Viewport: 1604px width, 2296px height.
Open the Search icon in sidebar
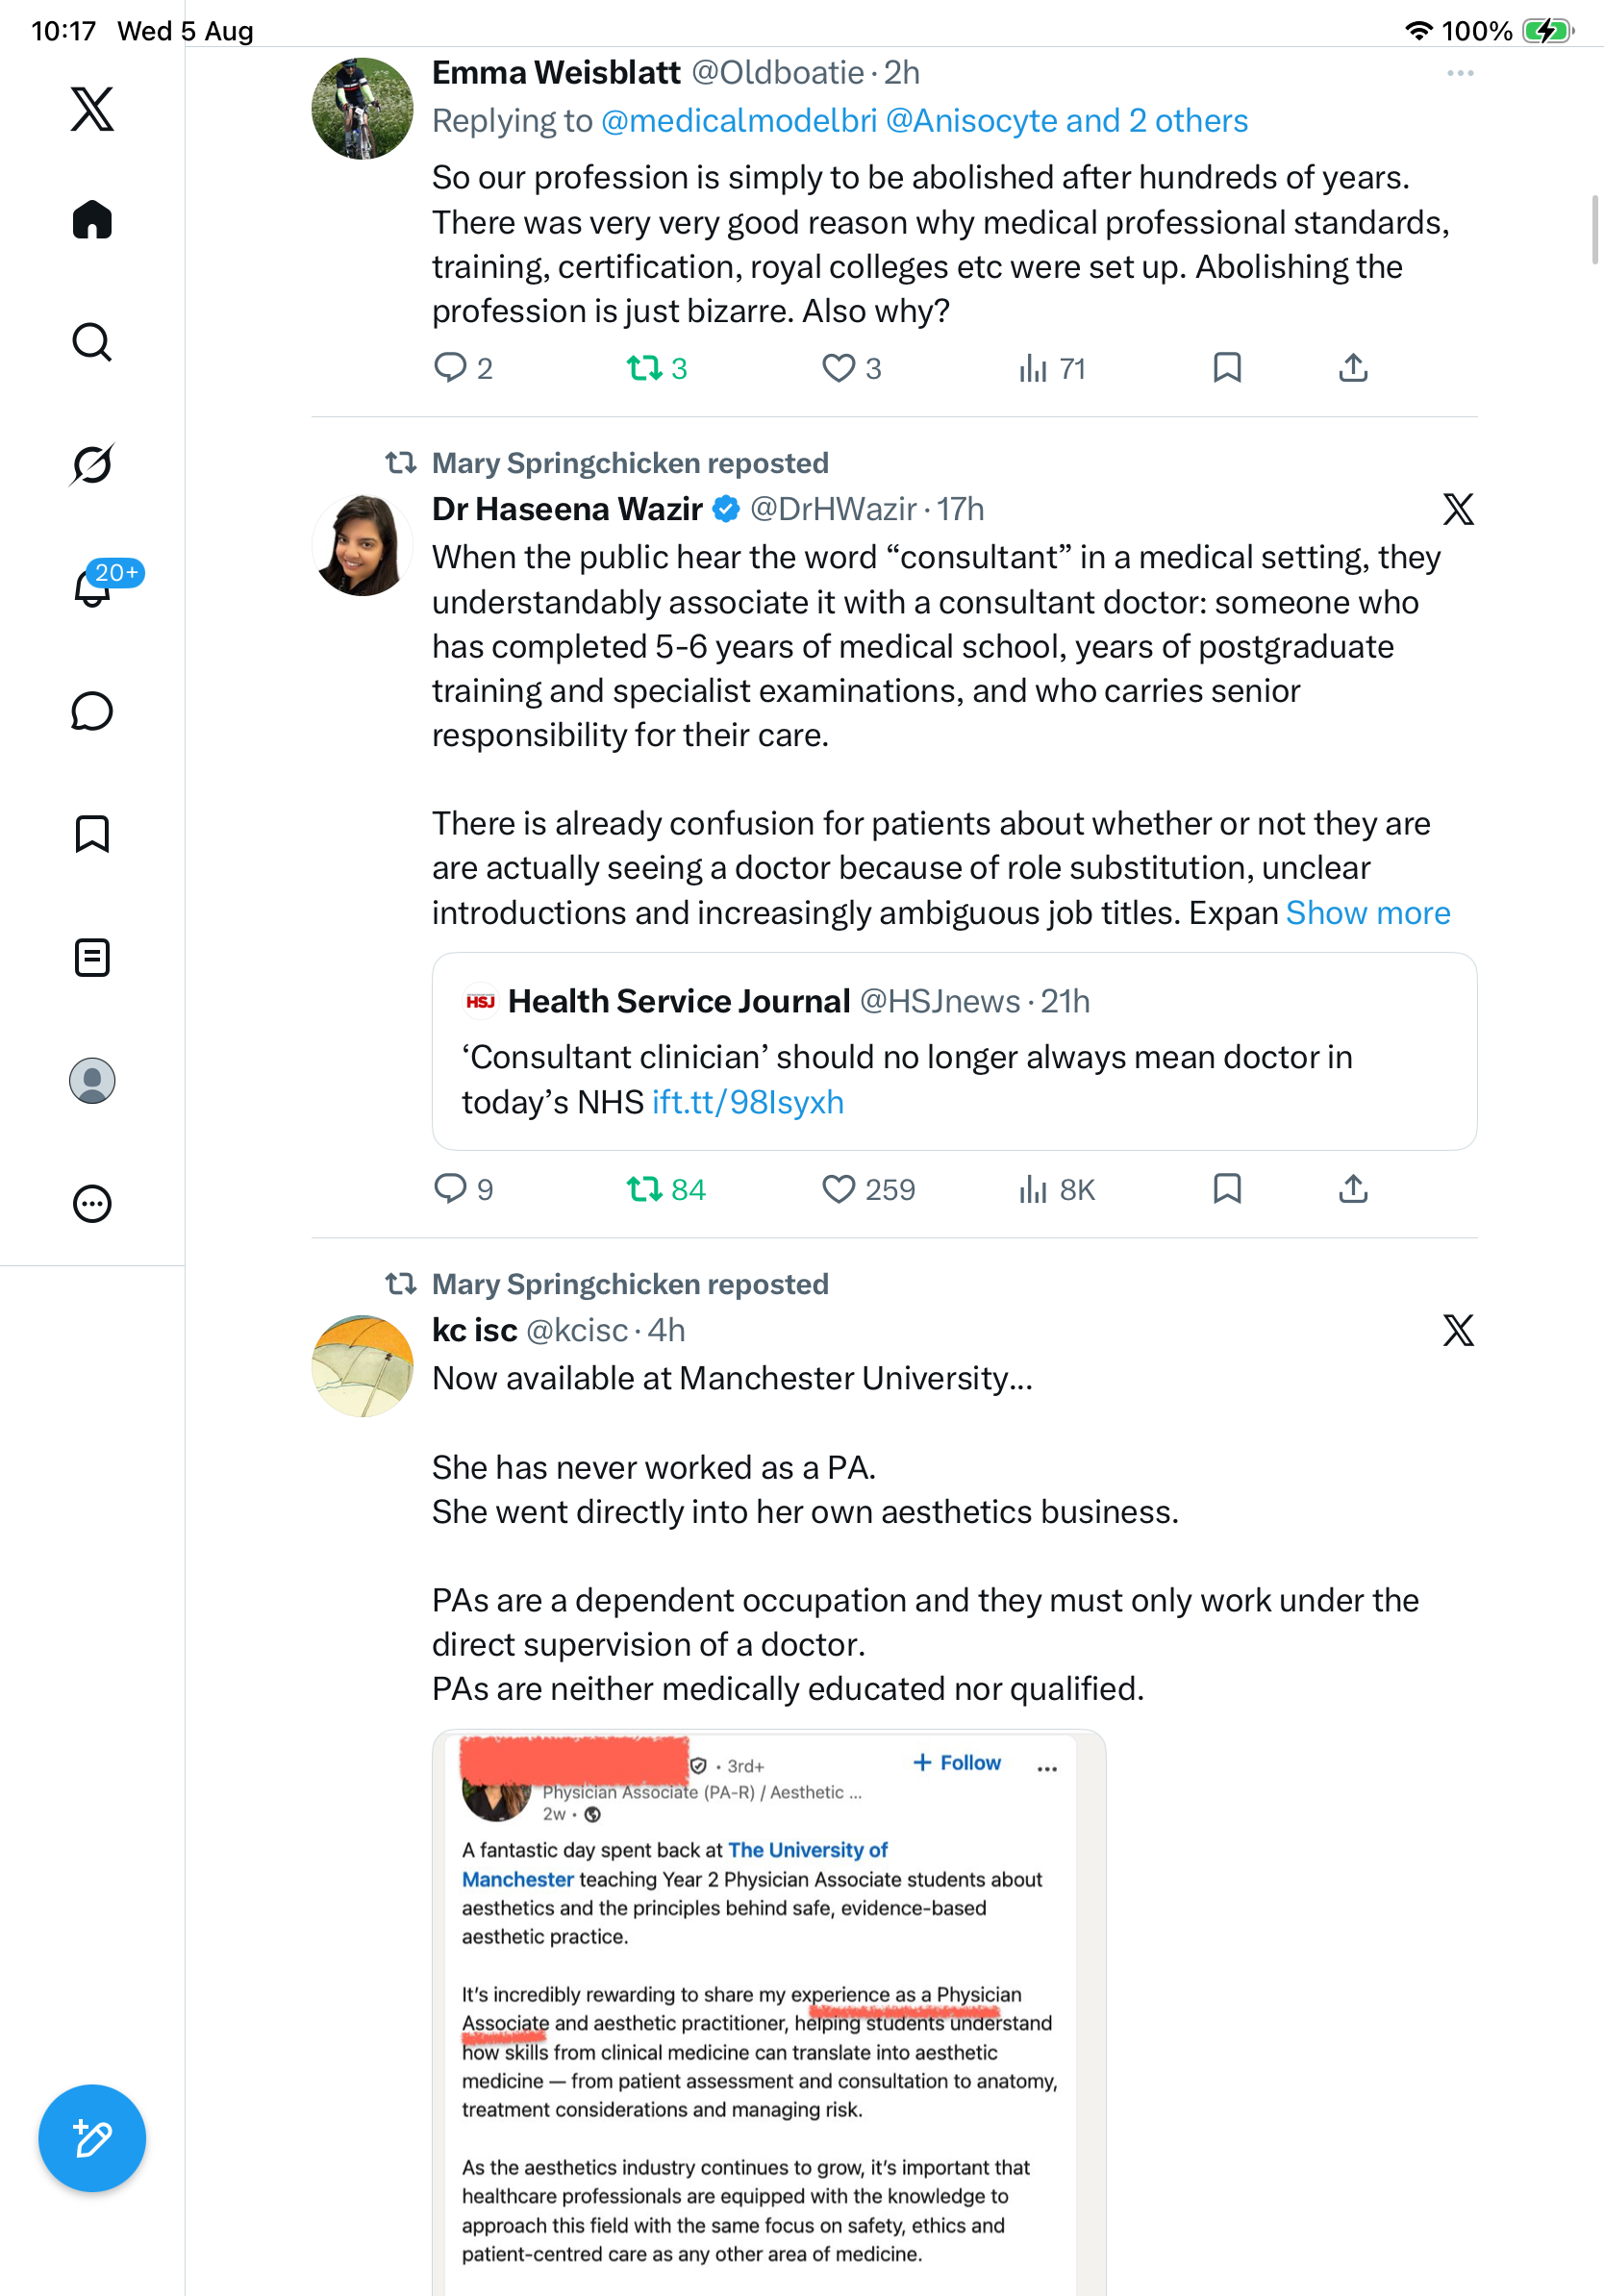click(x=92, y=342)
